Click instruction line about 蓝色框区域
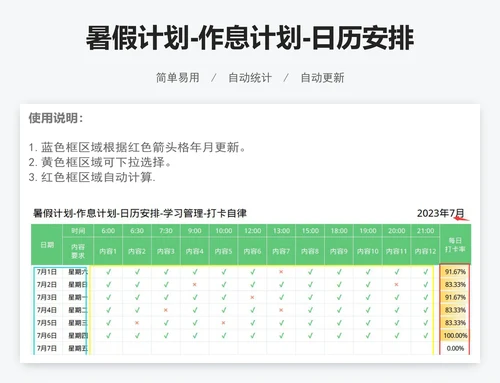 pyautogui.click(x=137, y=147)
